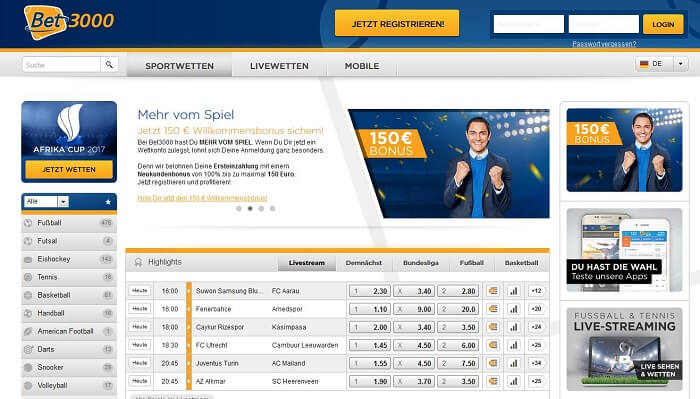
Task: Open the Teste unsere Apps banner
Action: click(624, 250)
